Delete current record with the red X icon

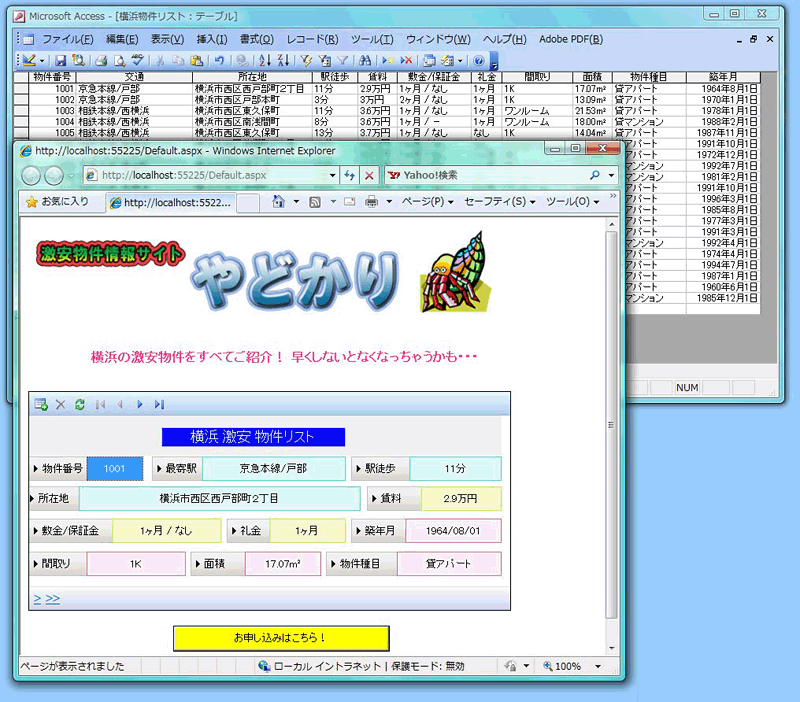click(61, 405)
